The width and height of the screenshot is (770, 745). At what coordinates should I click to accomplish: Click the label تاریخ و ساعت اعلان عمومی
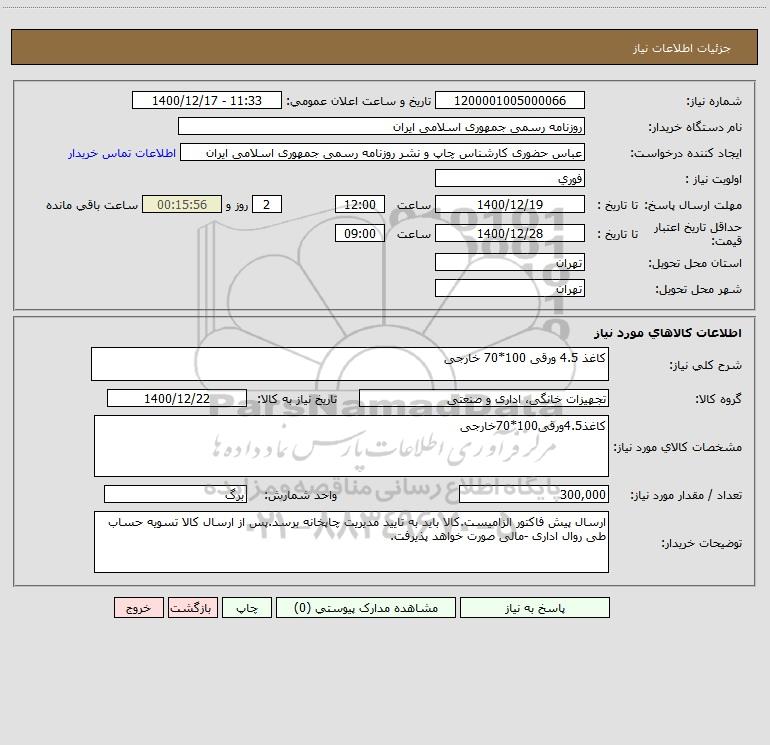pos(359,101)
